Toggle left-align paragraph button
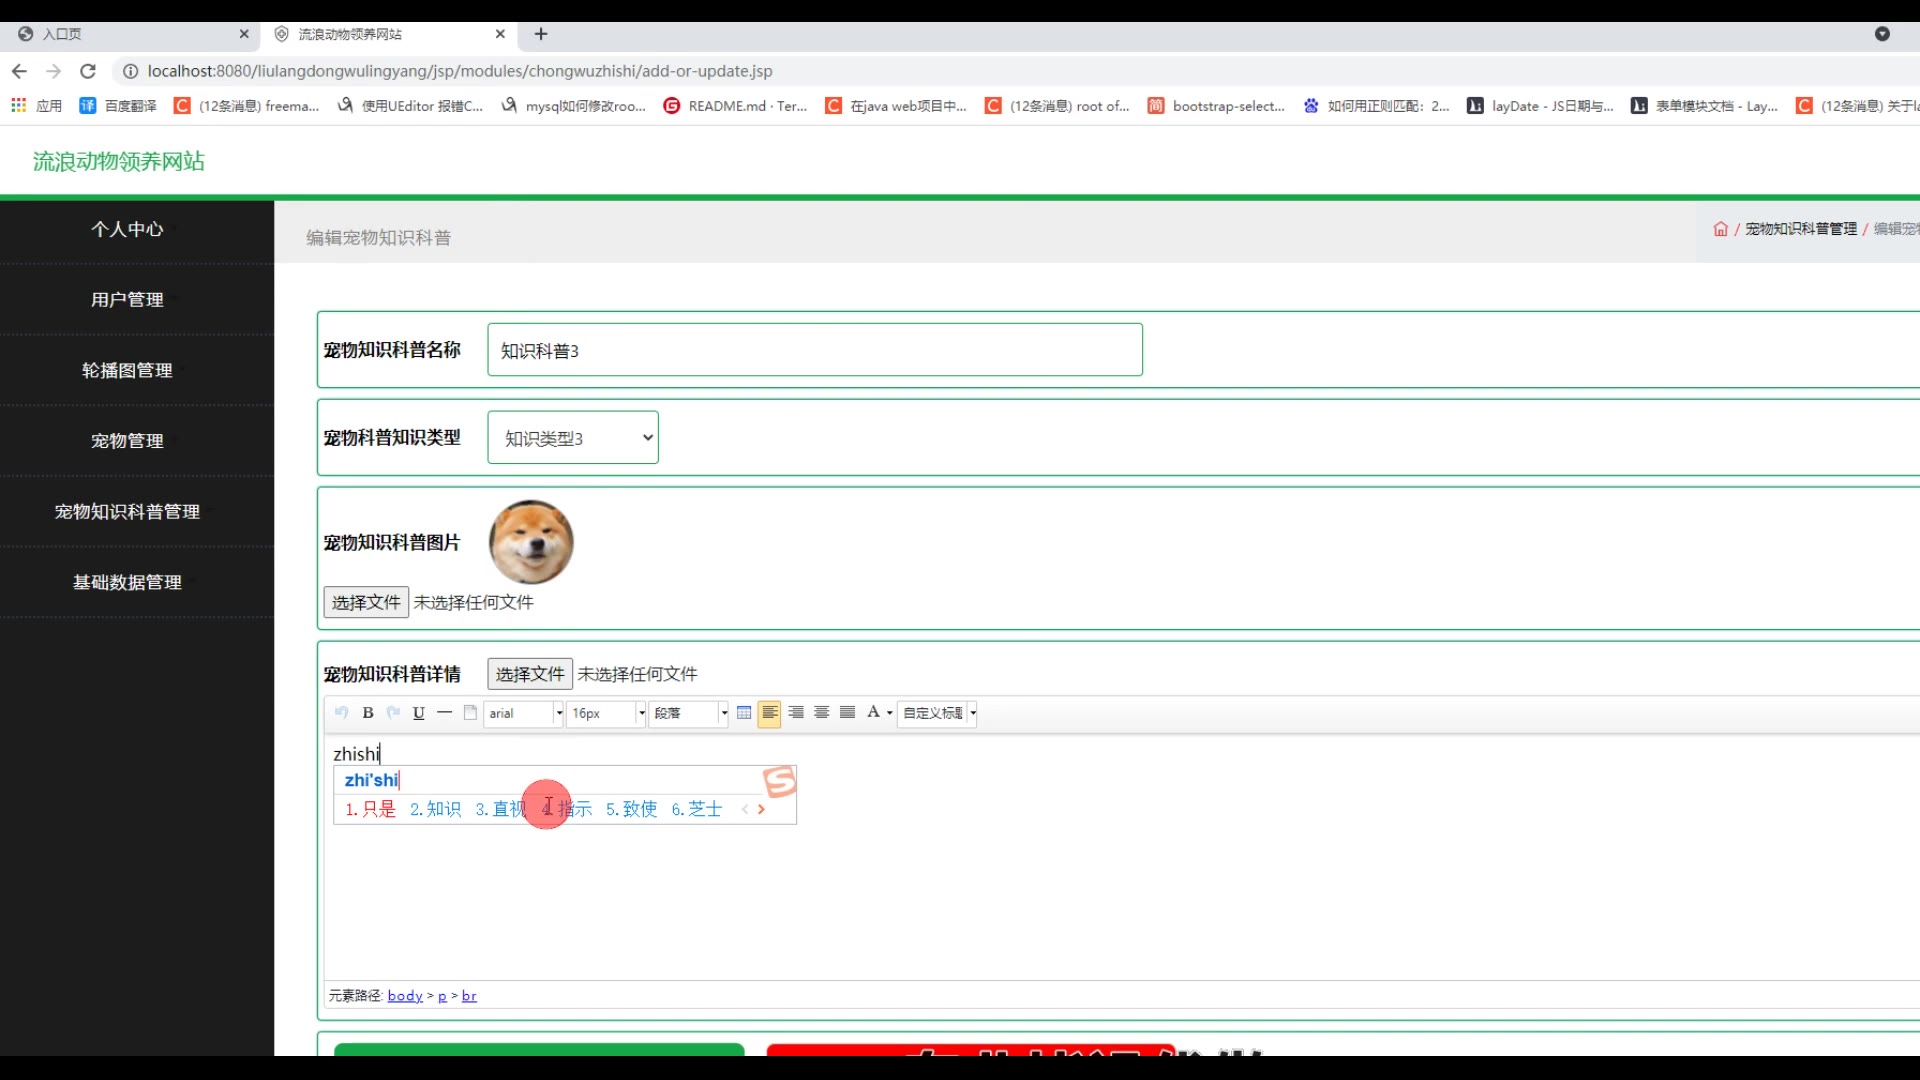 pos(769,713)
